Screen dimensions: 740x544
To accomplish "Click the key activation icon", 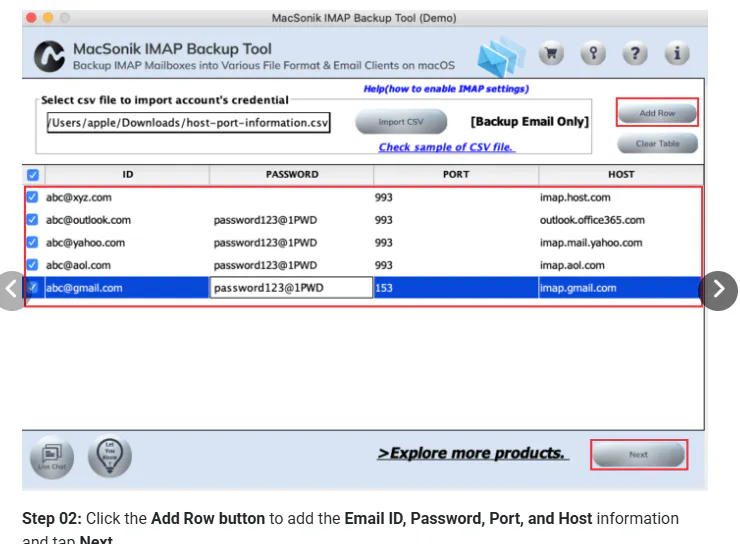I will (593, 53).
